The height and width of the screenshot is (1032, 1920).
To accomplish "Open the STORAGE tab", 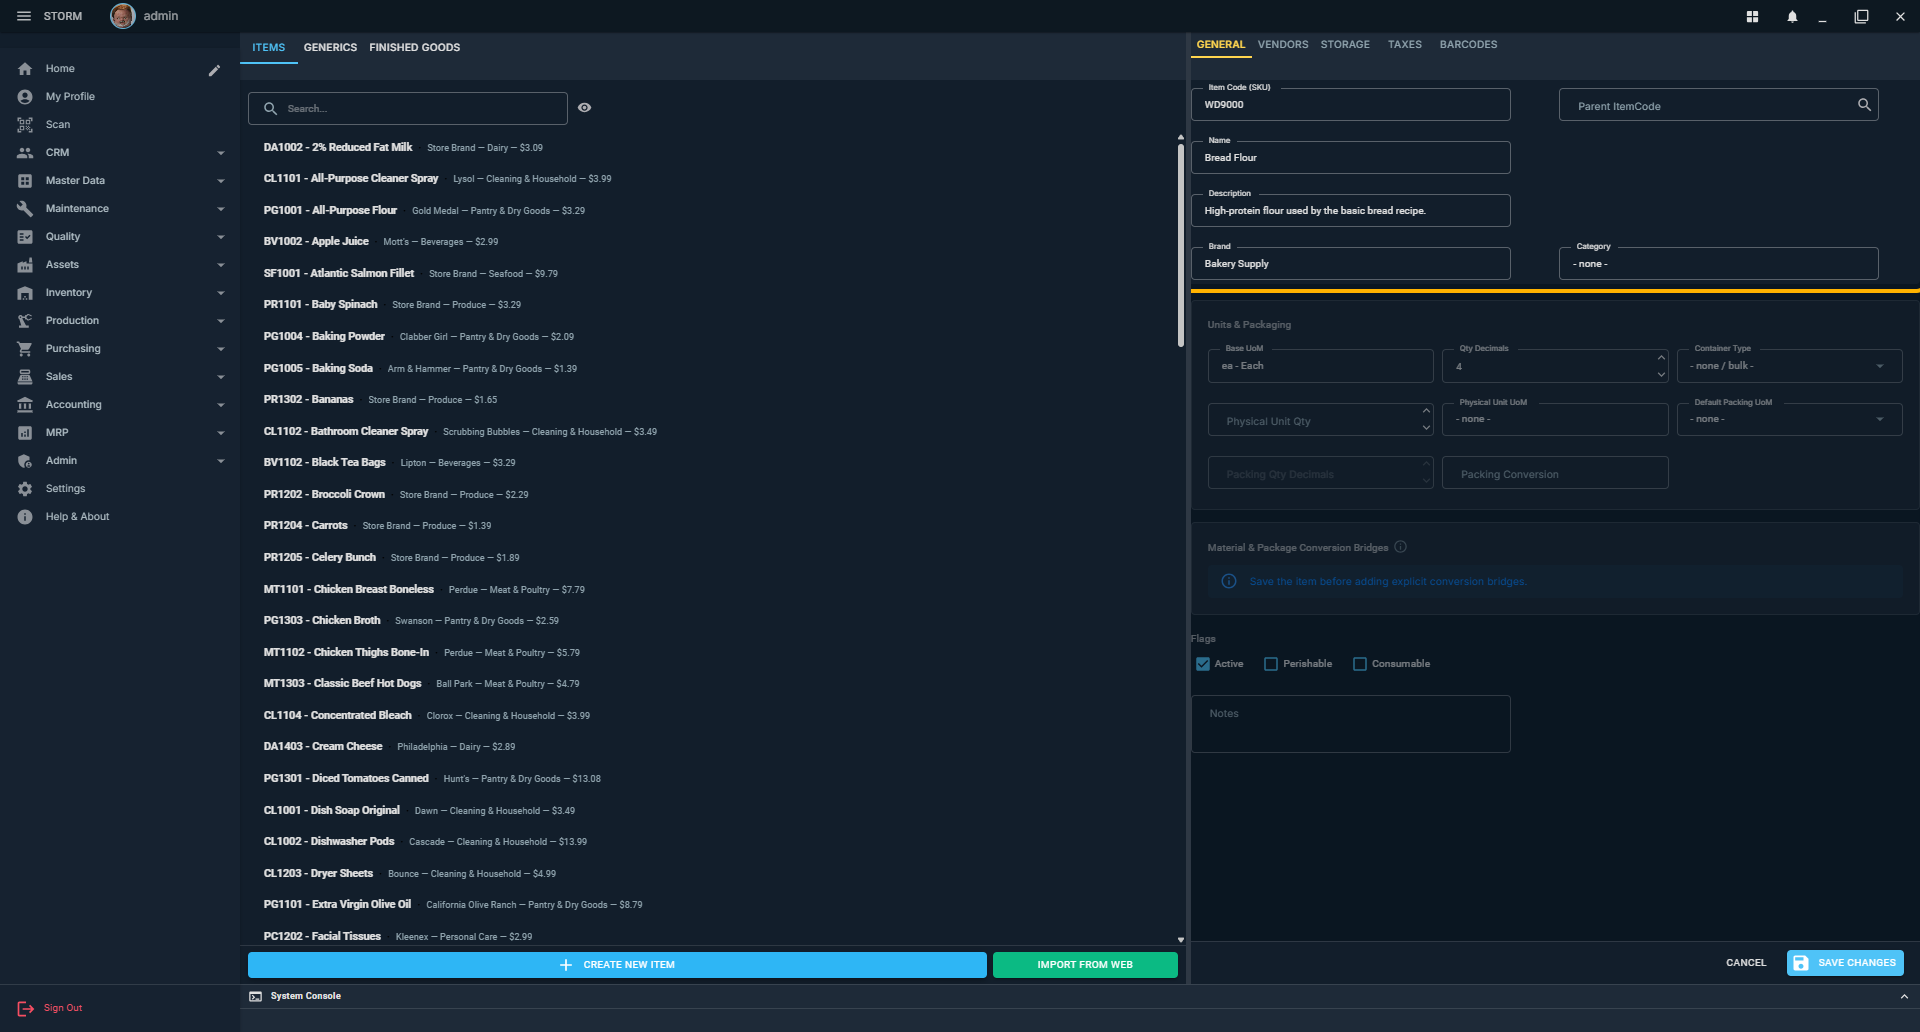I will click(x=1345, y=44).
